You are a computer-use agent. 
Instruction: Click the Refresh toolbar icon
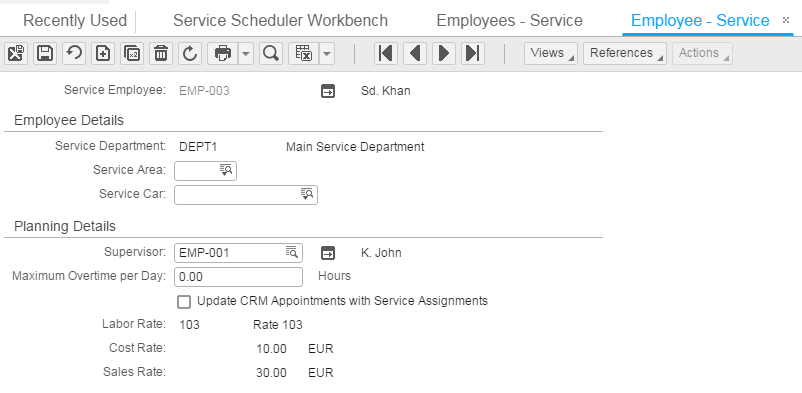point(190,53)
